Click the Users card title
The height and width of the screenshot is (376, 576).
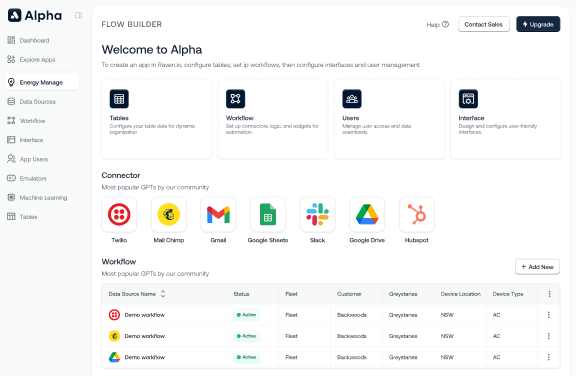pyautogui.click(x=351, y=118)
